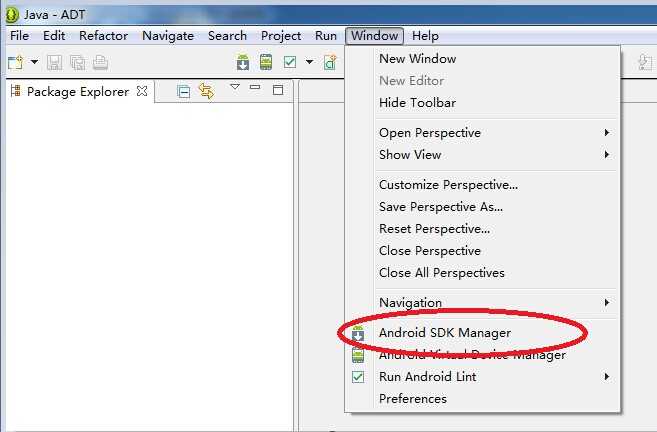Choose Hide Toolbar menu entry
The image size is (657, 432).
coord(482,103)
